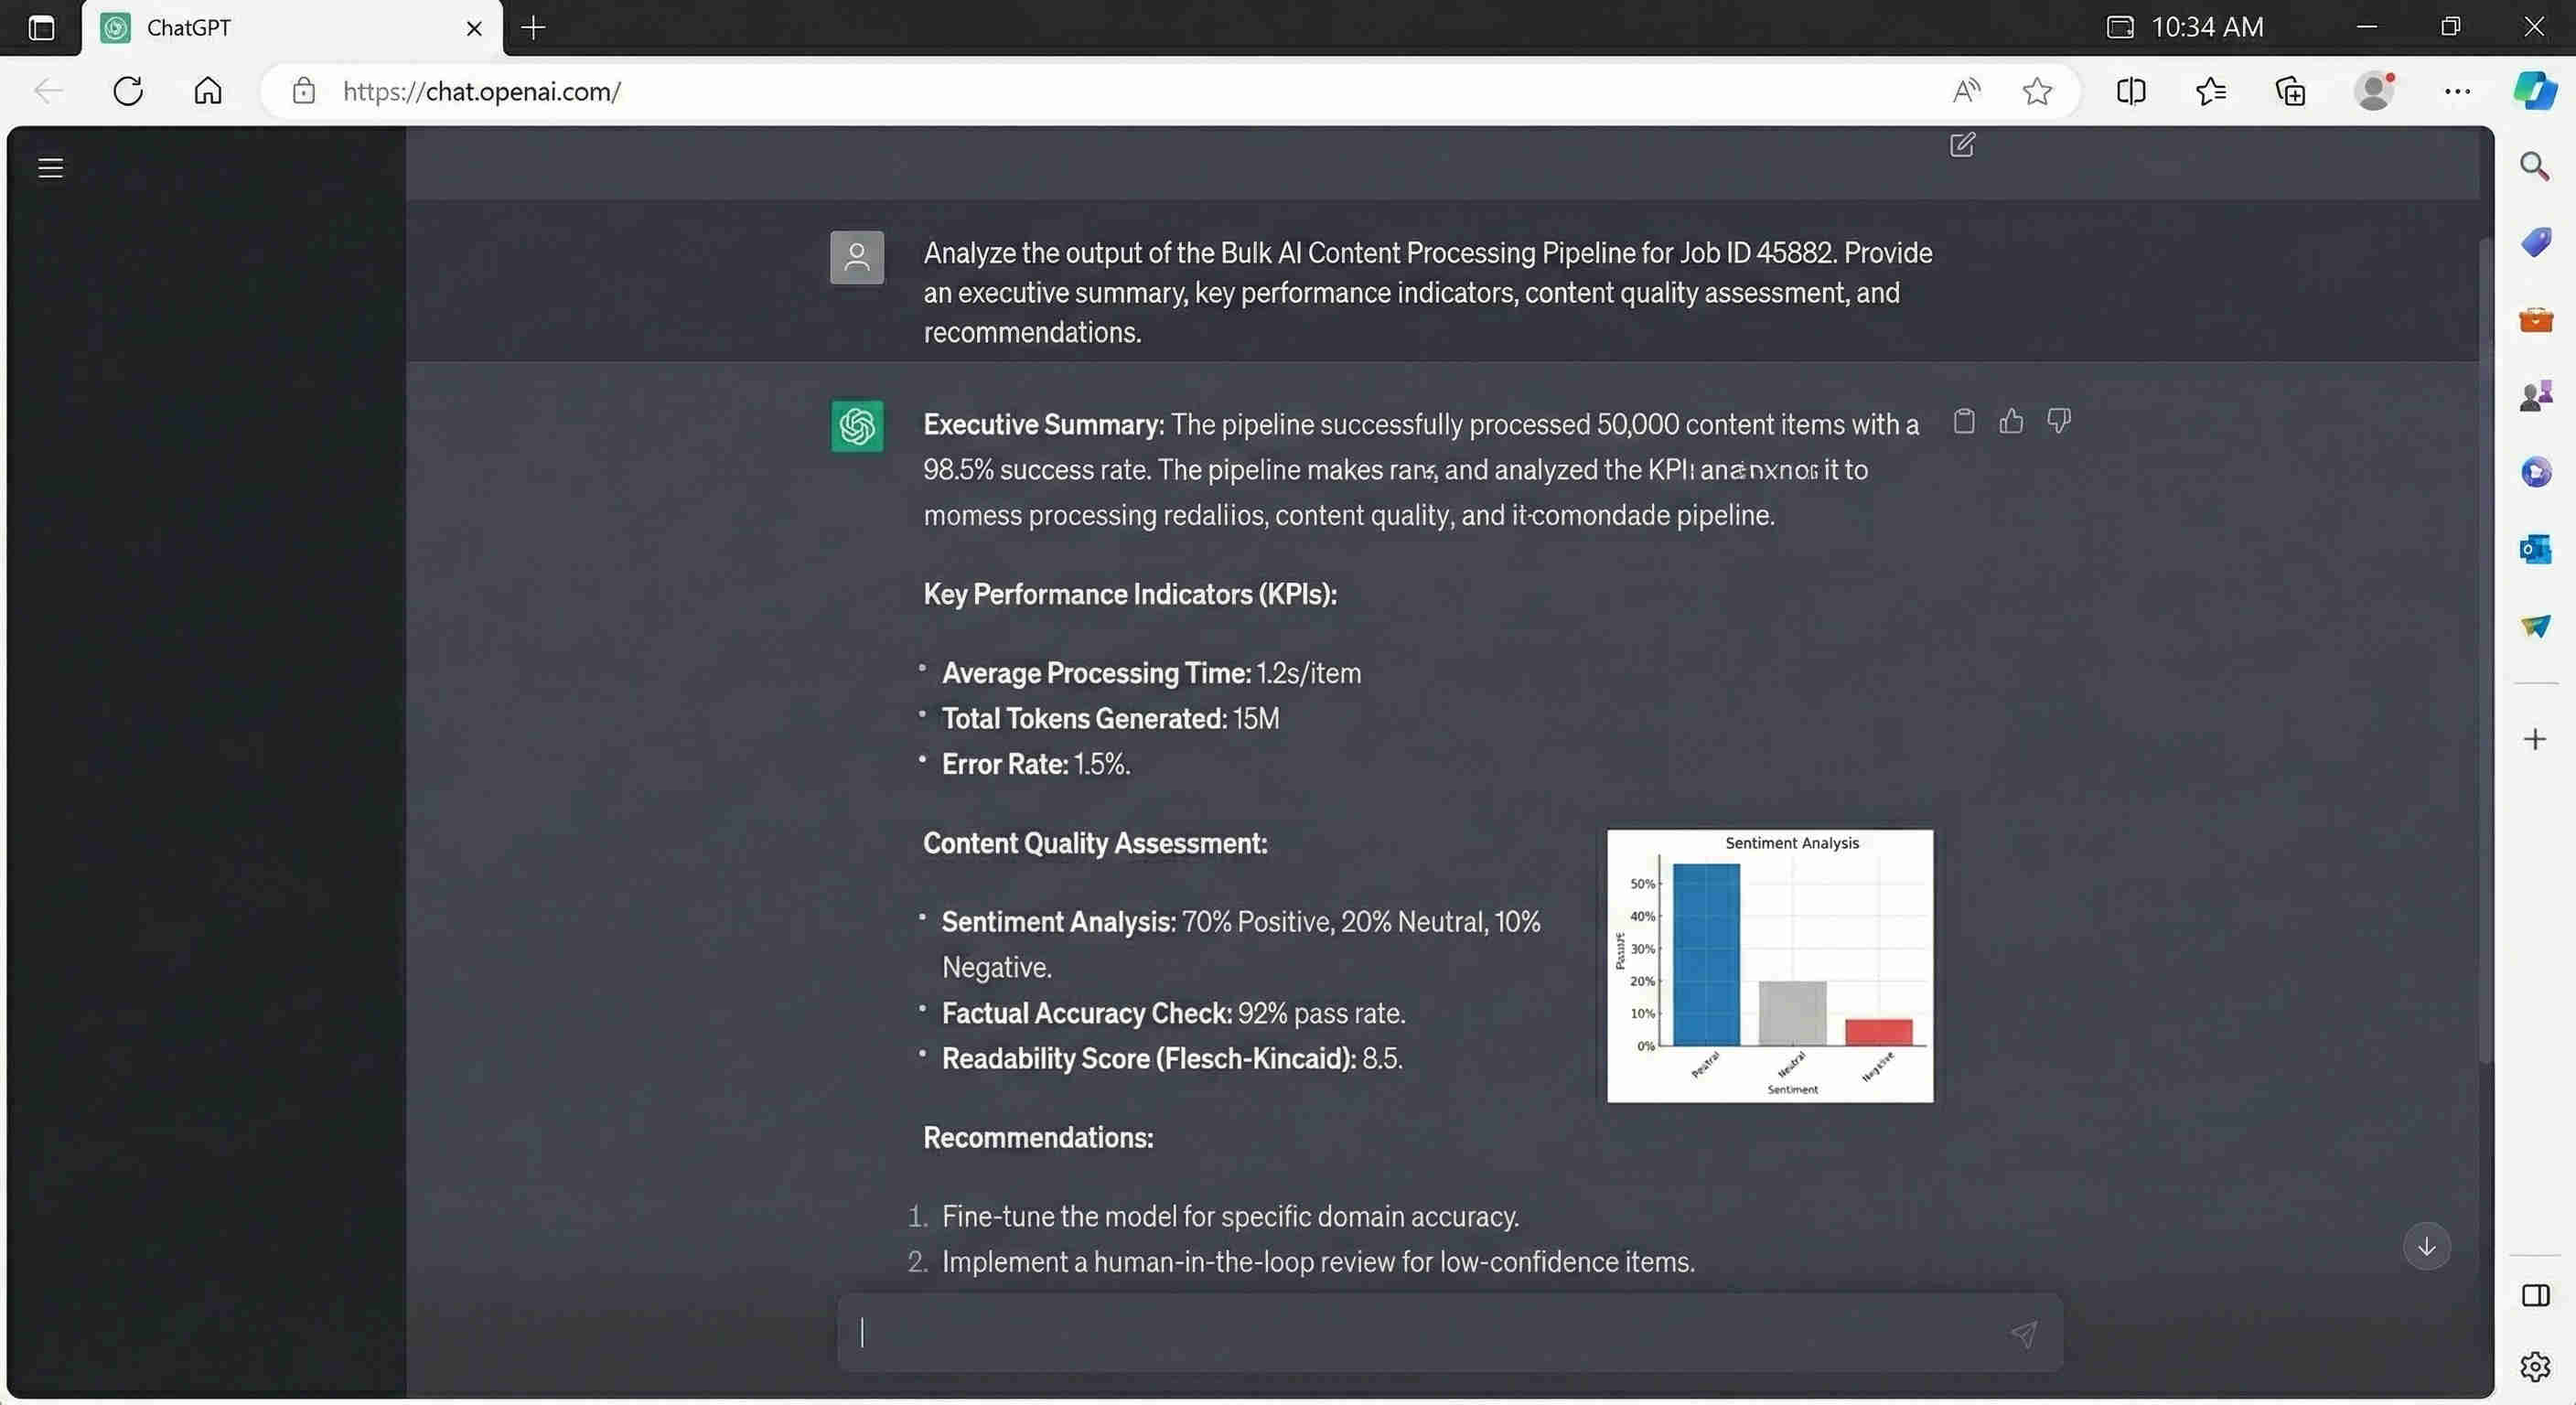Click the Readability Score bullet
Image resolution: width=2576 pixels, height=1405 pixels.
(x=1172, y=1058)
